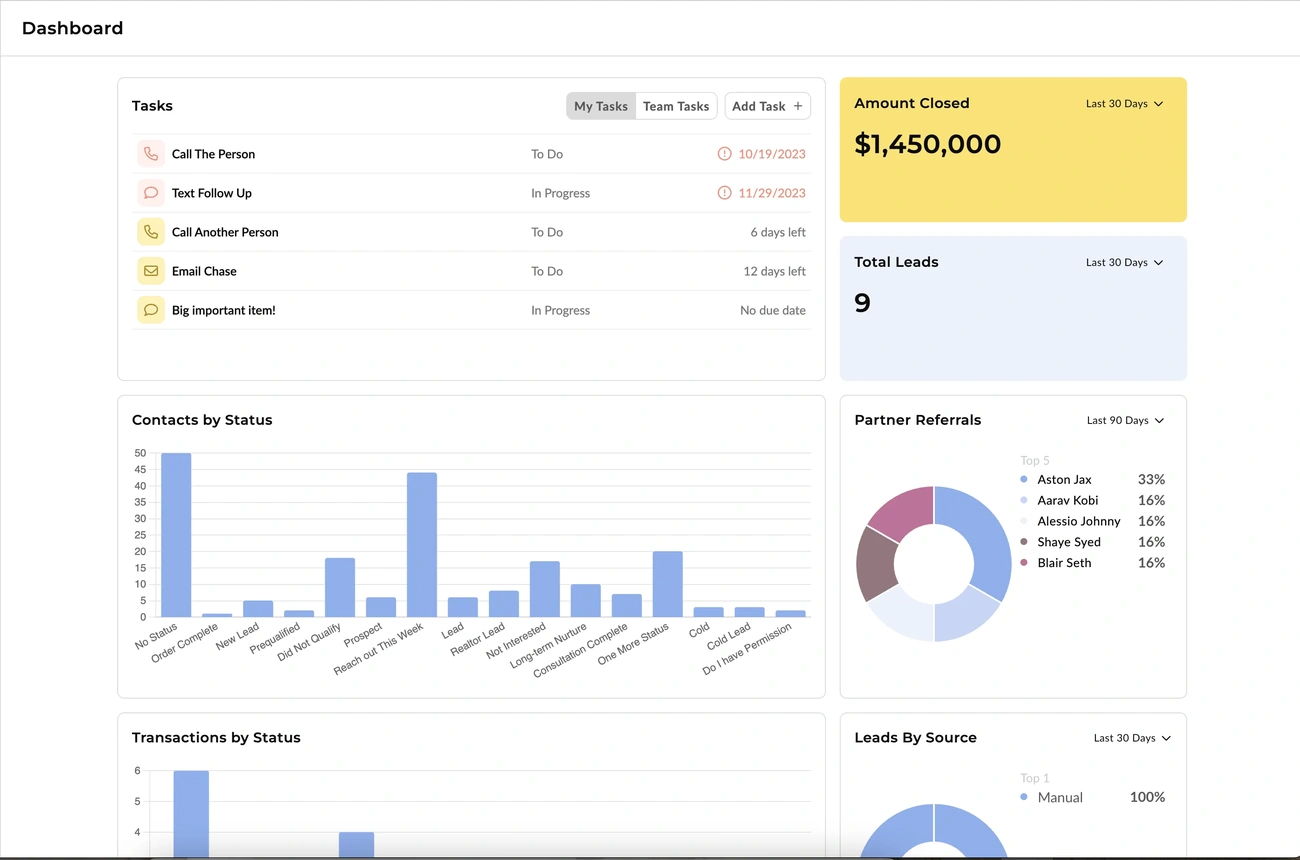Click the Prospect axis label

[x=363, y=635]
